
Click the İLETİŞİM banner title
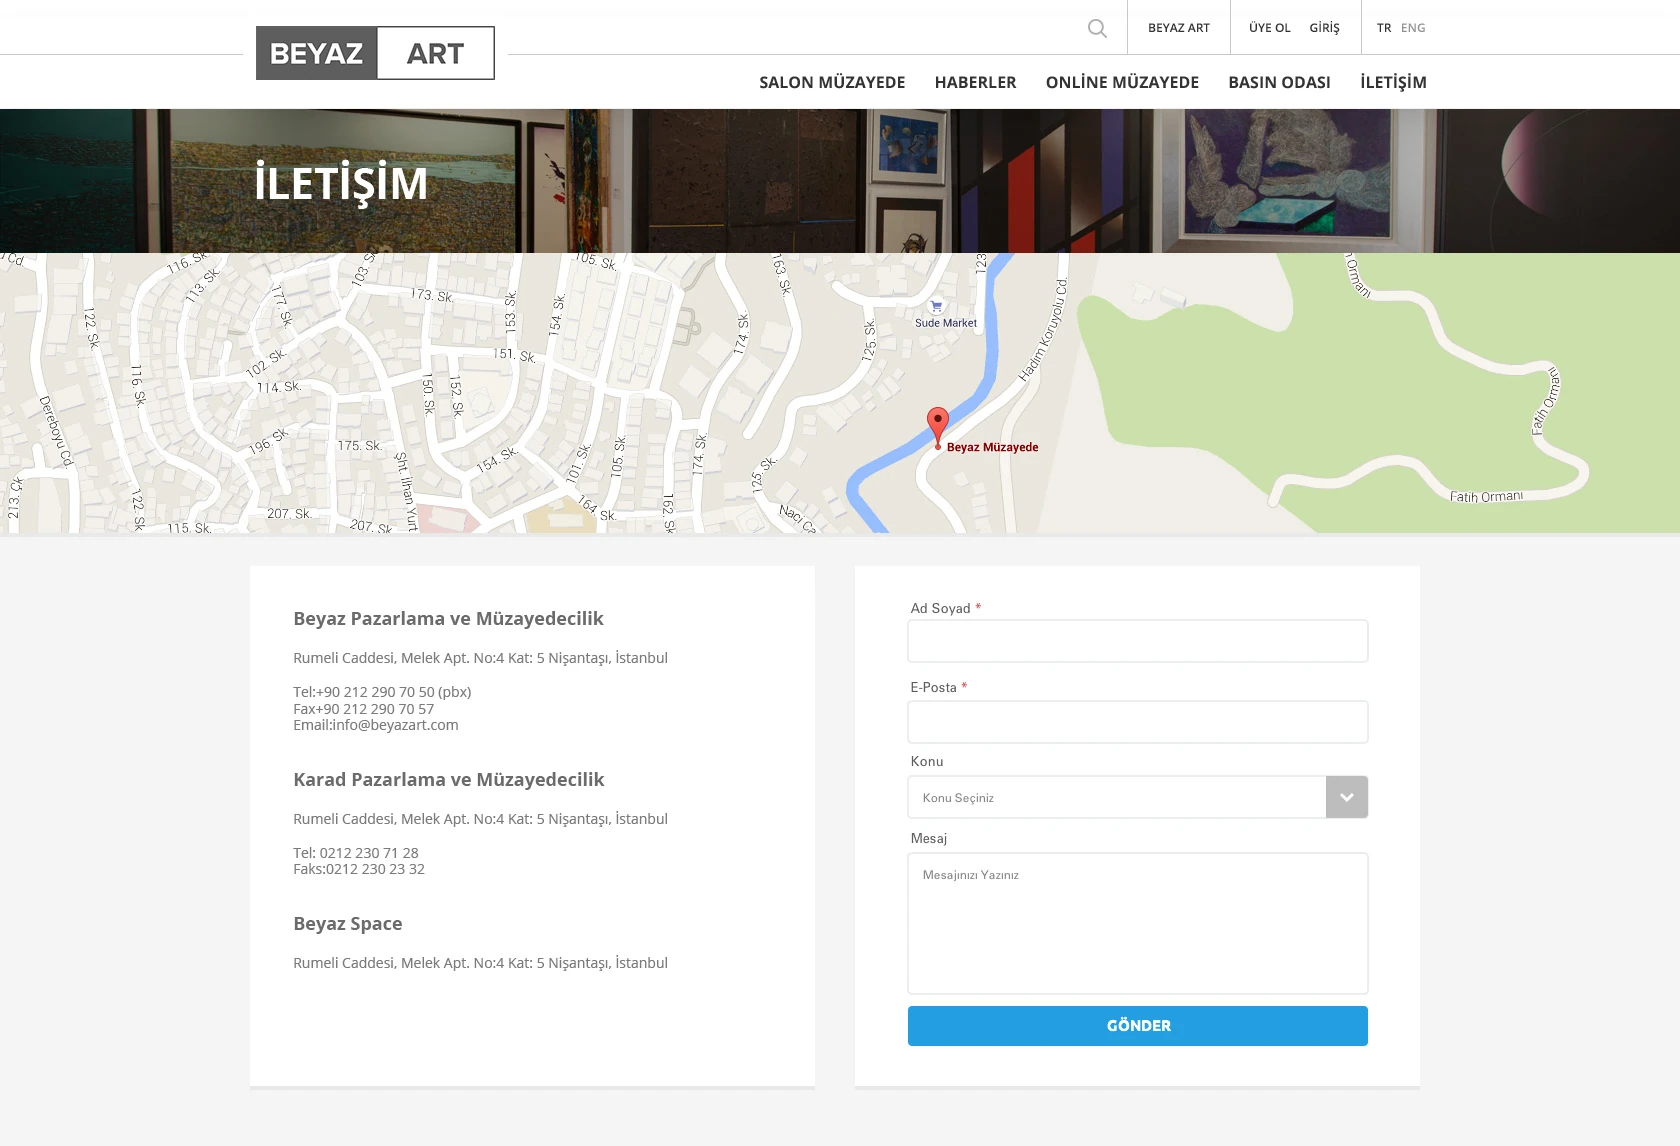[x=341, y=183]
